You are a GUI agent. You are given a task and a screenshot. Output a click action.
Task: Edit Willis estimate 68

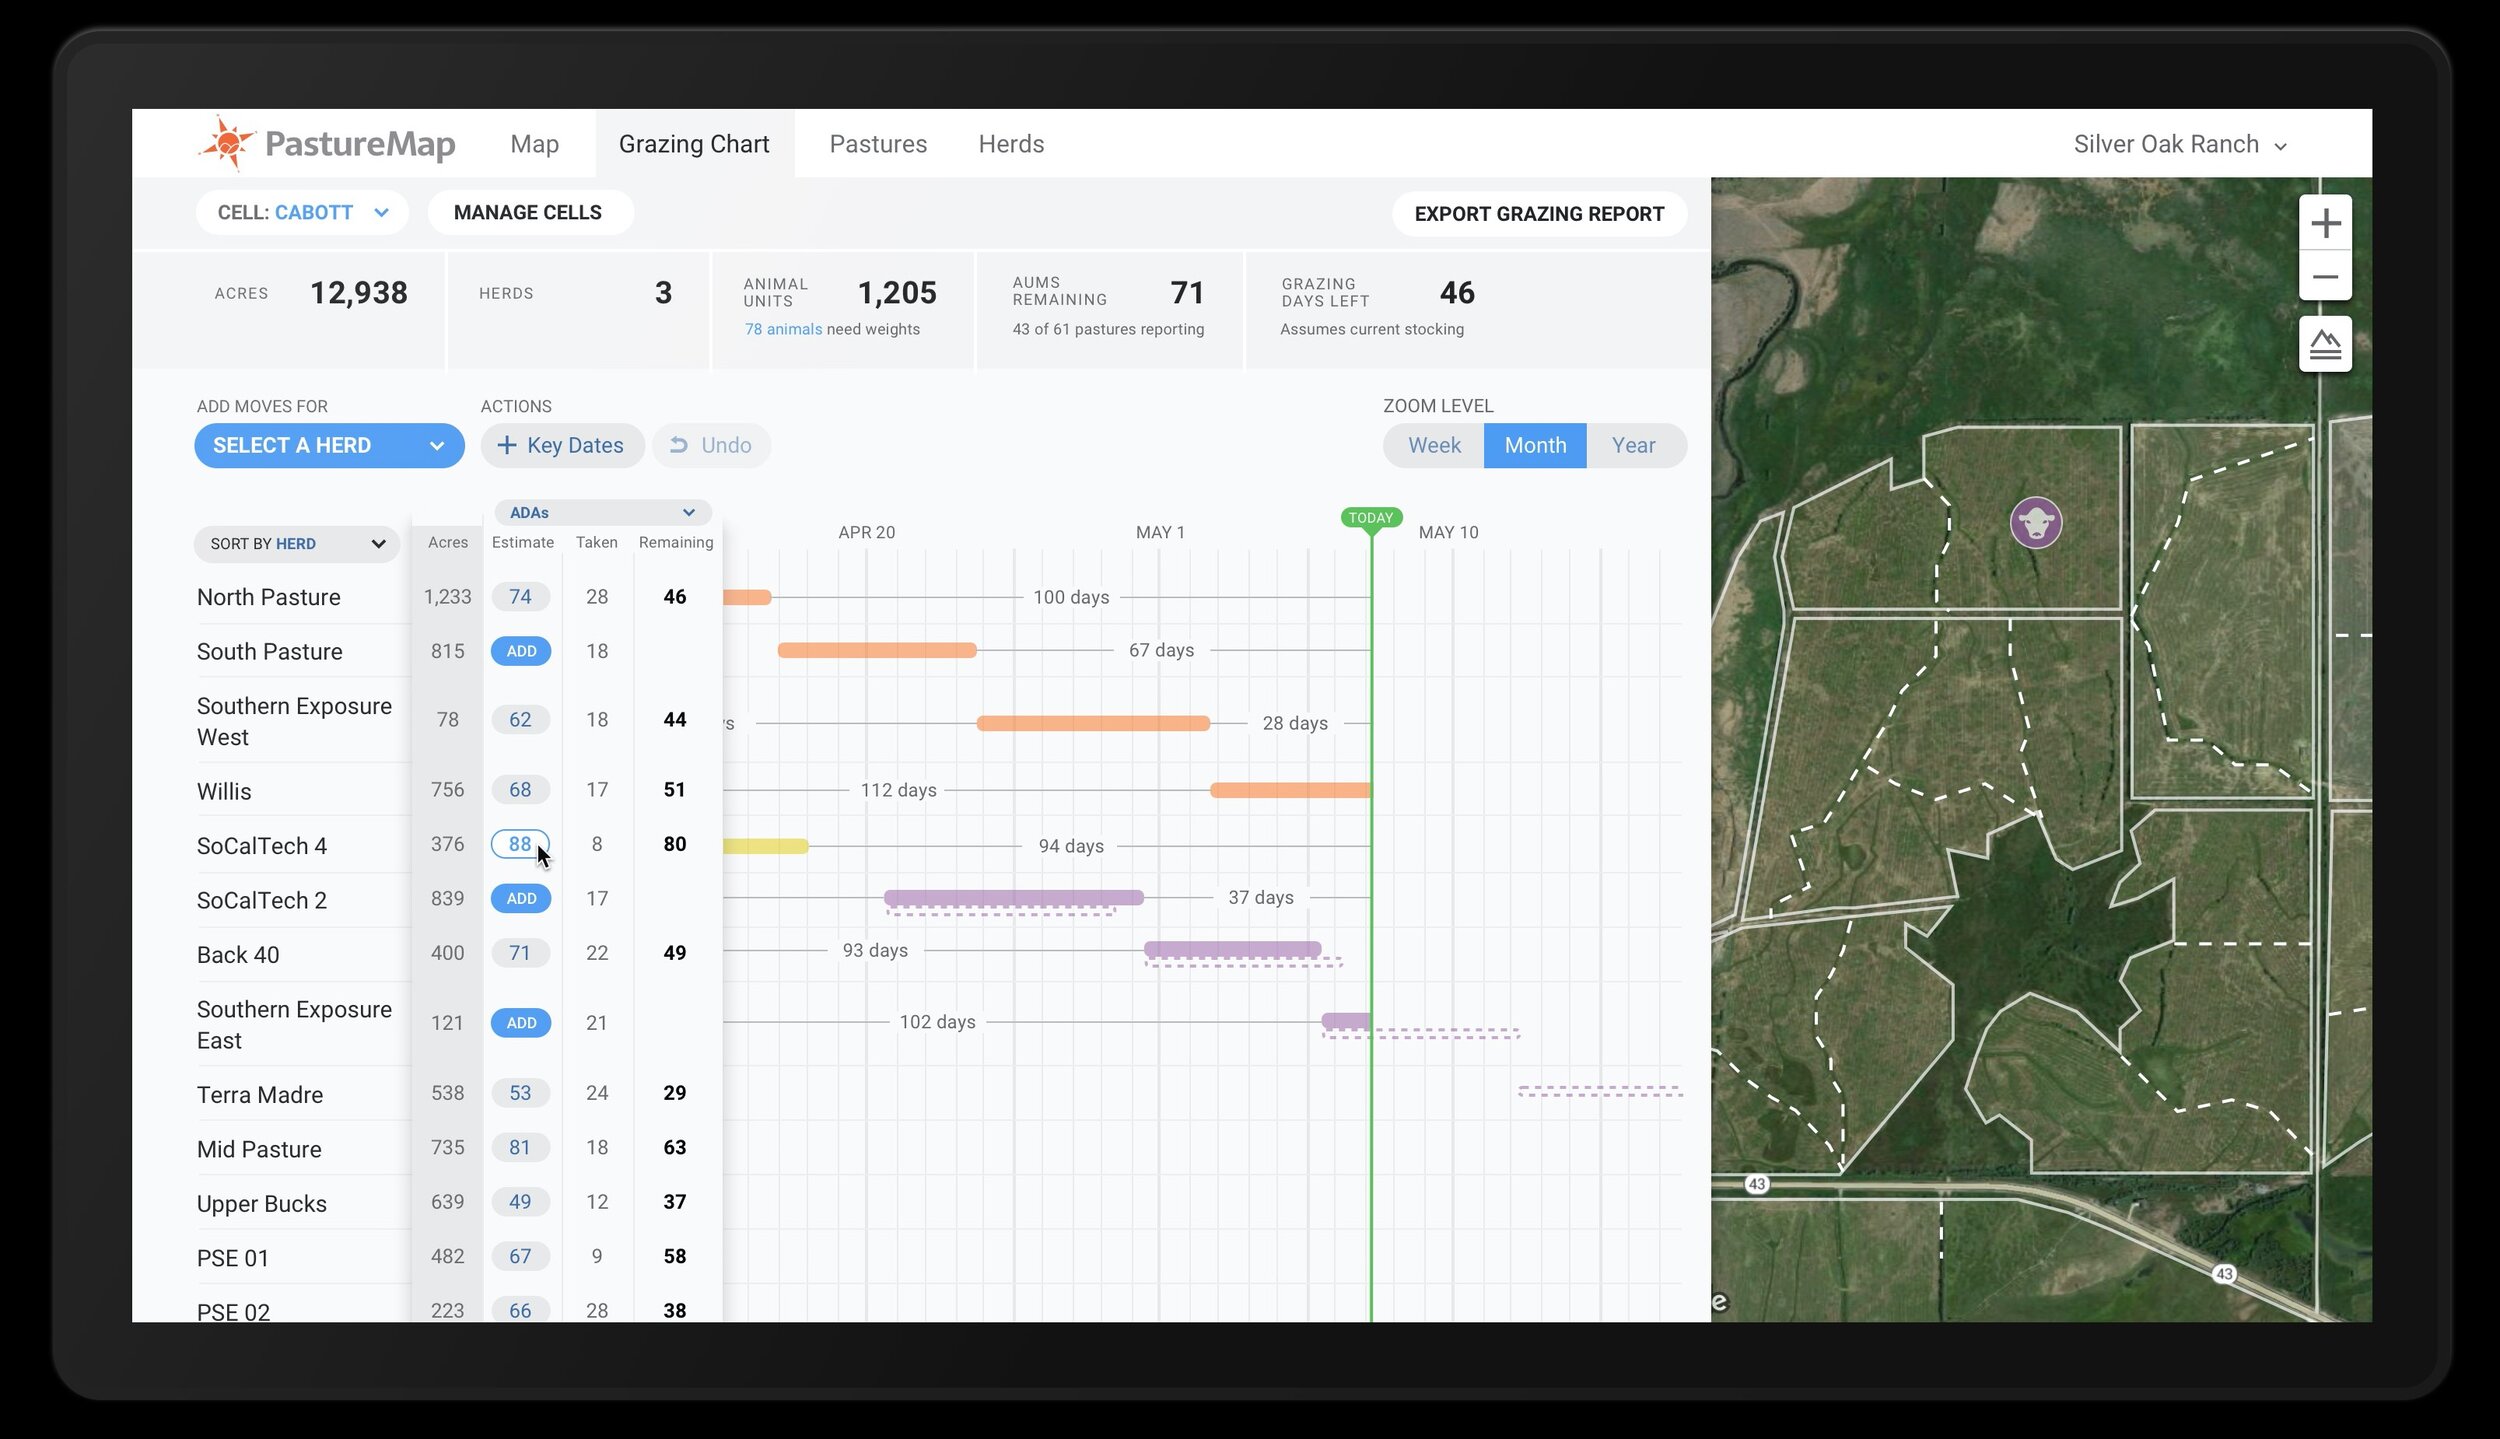[x=520, y=789]
